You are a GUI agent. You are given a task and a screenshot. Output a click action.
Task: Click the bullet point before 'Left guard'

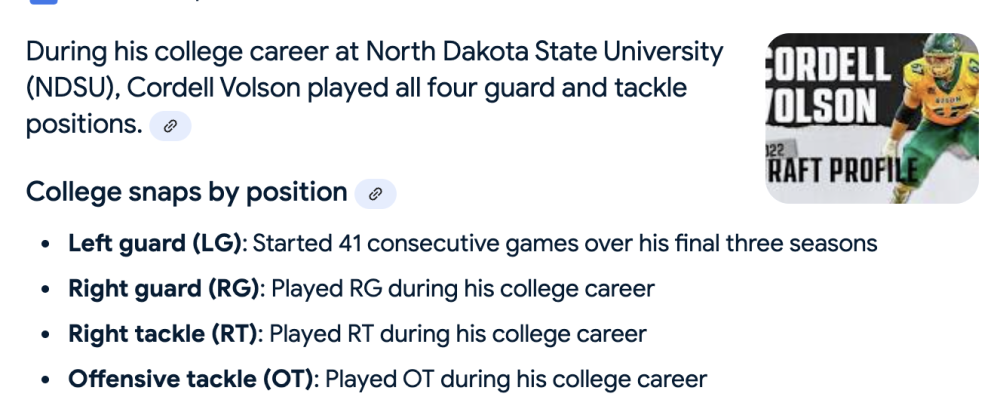pos(45,244)
